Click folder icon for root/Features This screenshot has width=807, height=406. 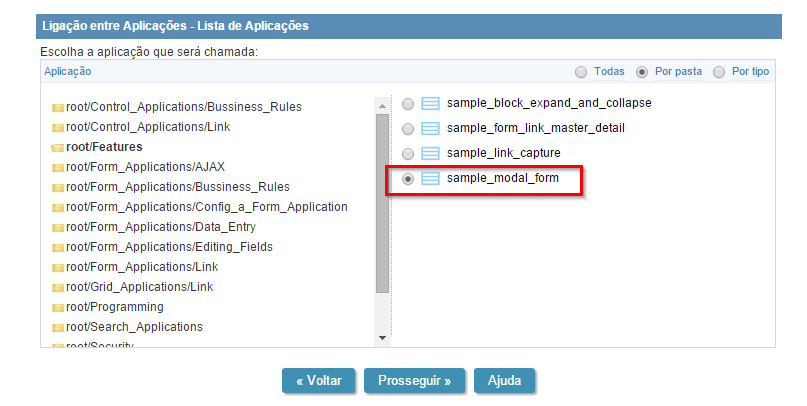tap(58, 147)
